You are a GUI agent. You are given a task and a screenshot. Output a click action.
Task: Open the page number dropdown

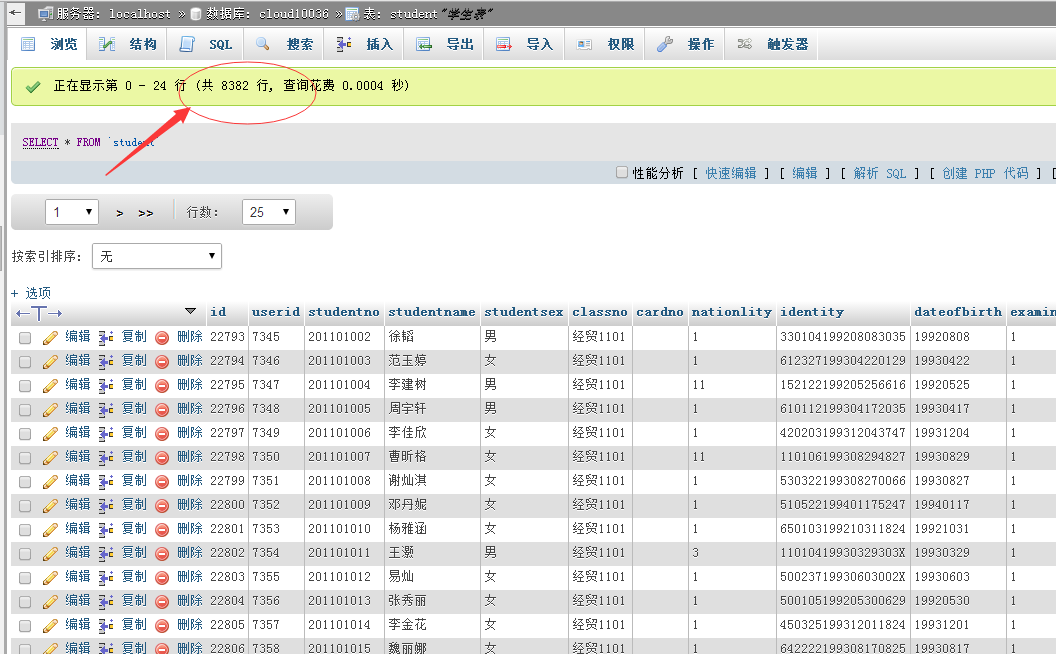pos(72,212)
